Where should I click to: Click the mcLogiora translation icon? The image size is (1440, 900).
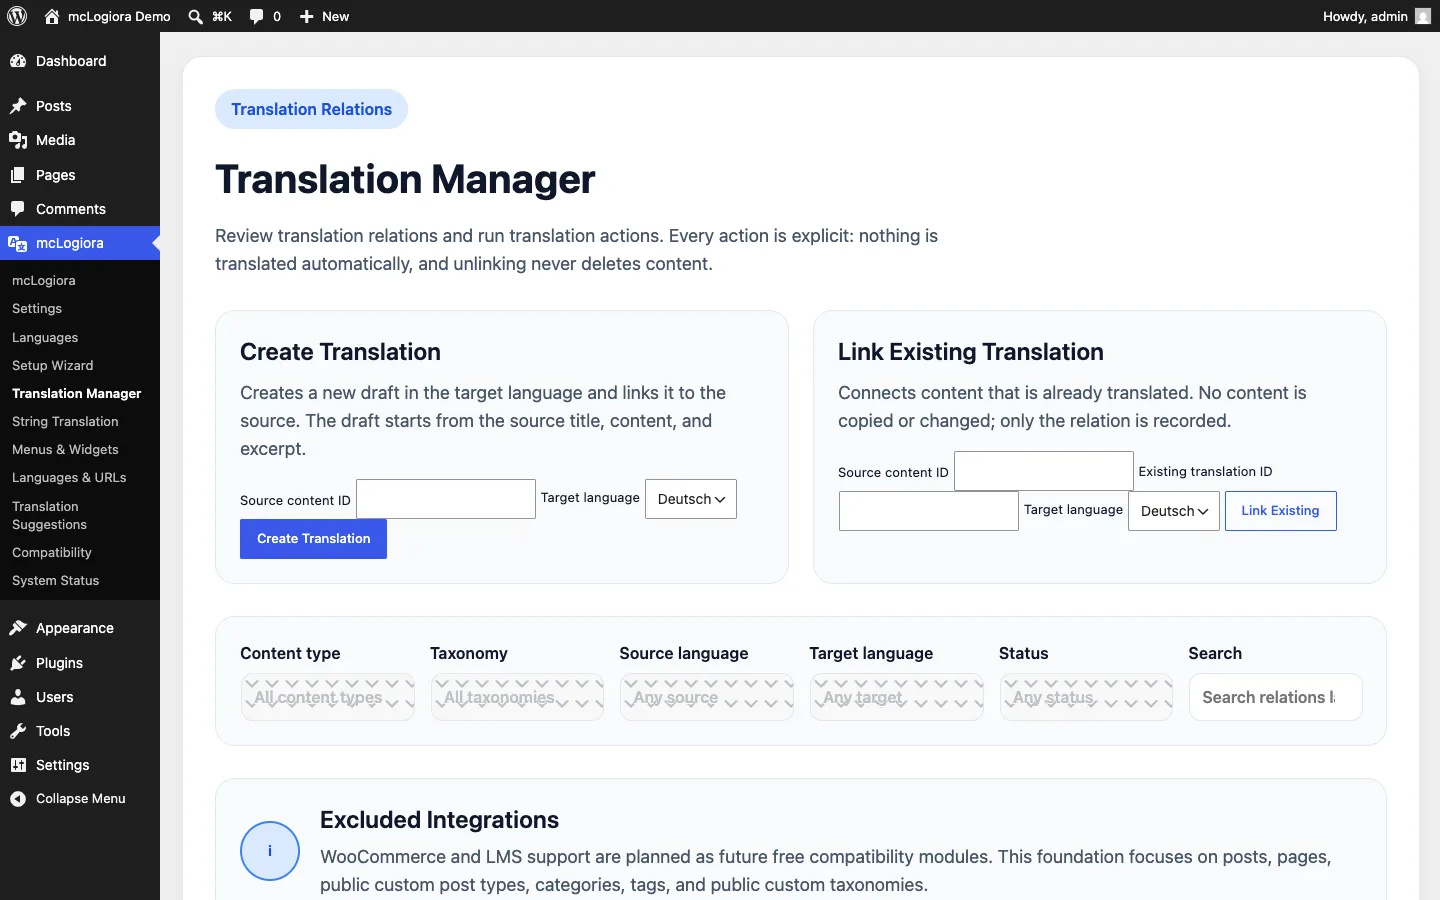18,243
